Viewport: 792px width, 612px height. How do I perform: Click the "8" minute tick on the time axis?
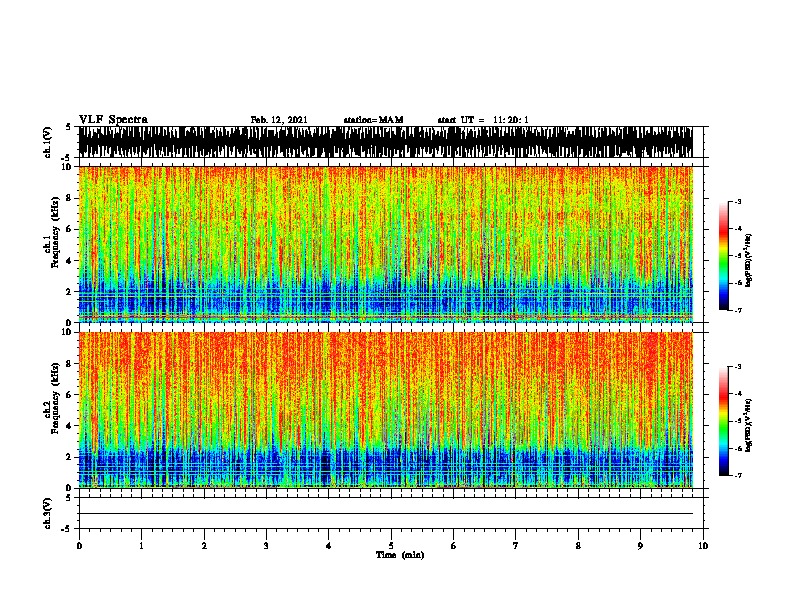(578, 546)
